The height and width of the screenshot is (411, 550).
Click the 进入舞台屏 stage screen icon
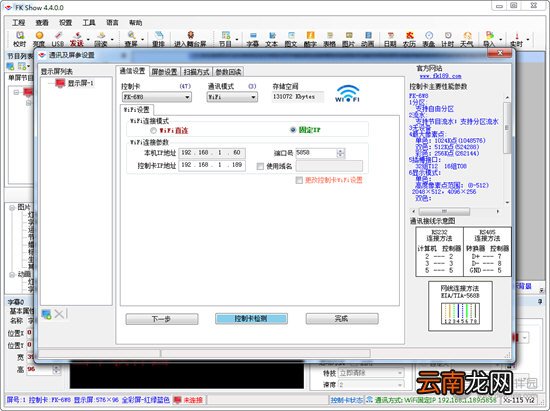(x=190, y=39)
